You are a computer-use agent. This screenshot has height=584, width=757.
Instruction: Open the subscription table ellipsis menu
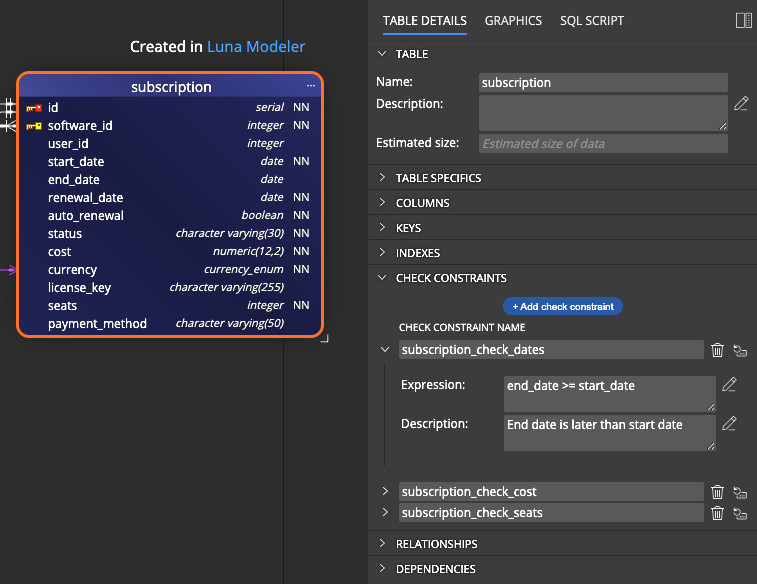(310, 86)
